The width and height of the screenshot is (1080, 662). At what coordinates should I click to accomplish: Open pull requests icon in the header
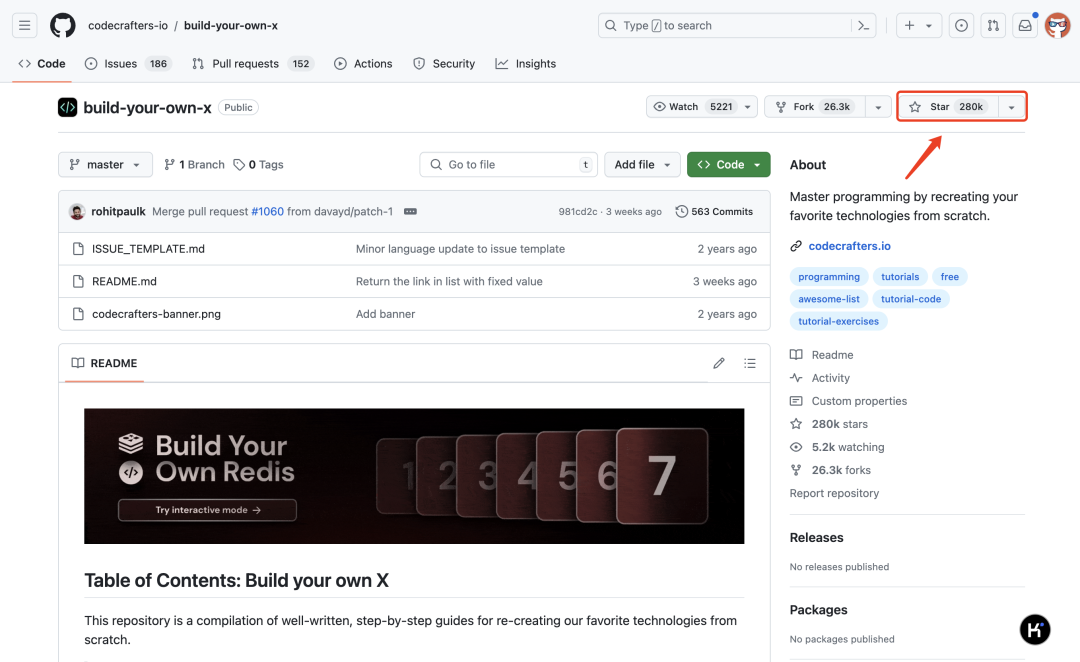click(x=993, y=25)
